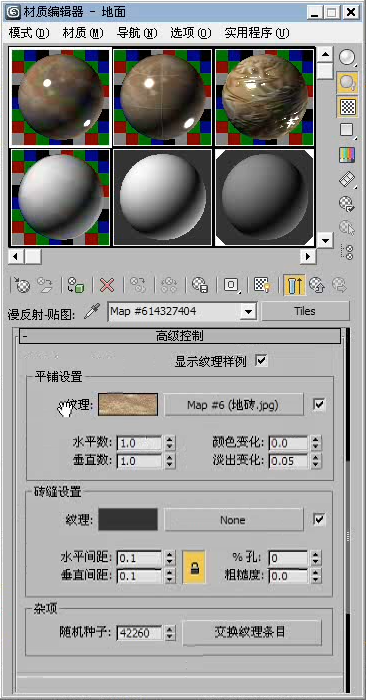Image resolution: width=366 pixels, height=700 pixels.
Task: Click 淡出变化 value field showing 0.05
Action: click(289, 461)
